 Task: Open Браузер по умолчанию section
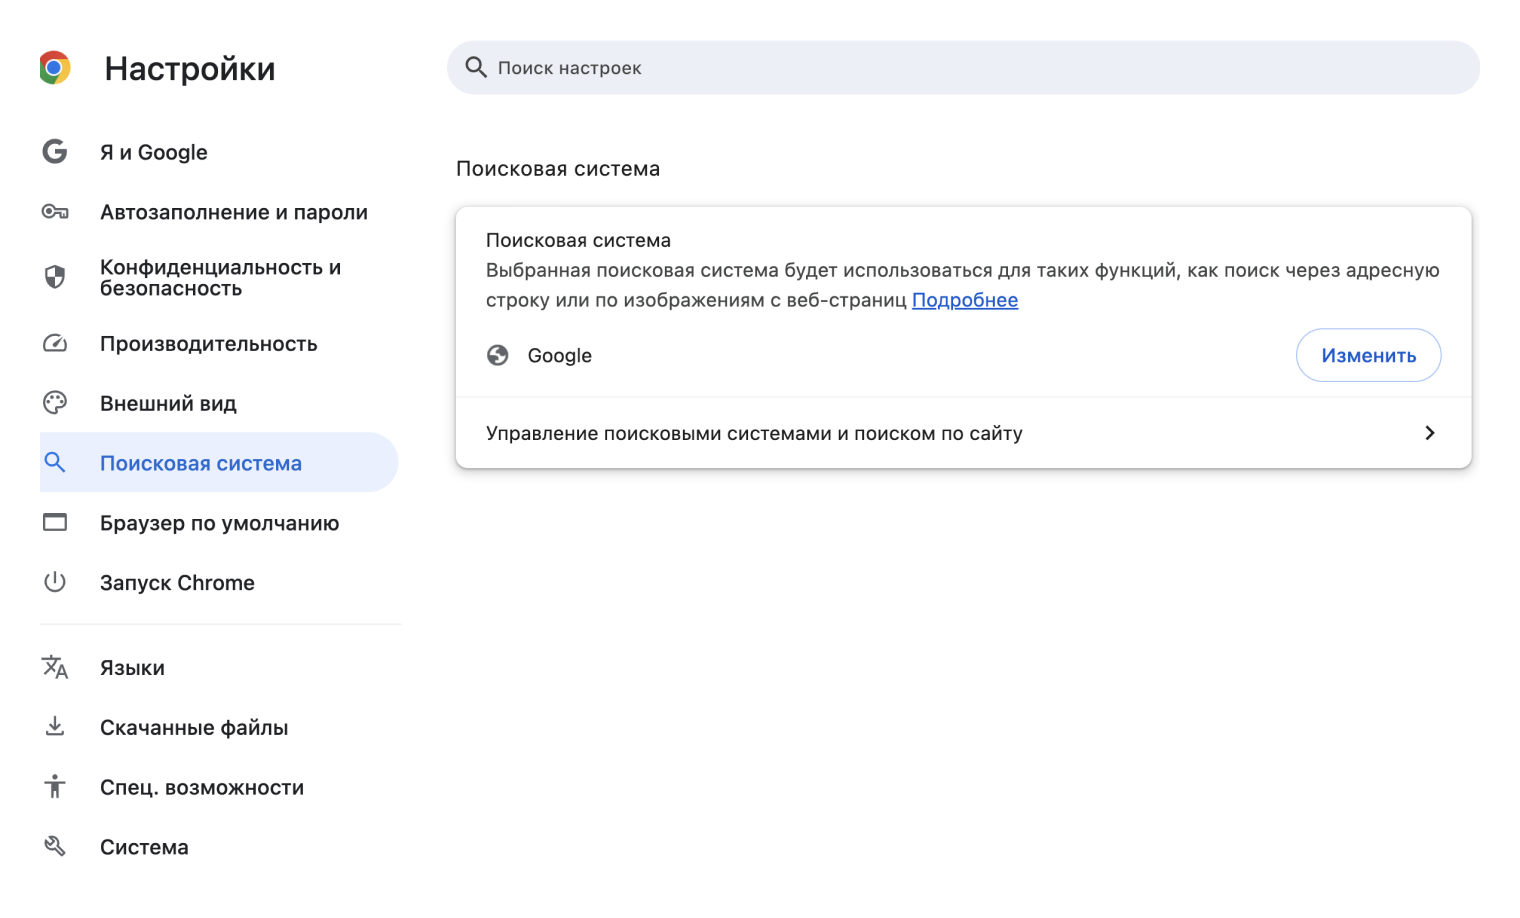pyautogui.click(x=219, y=522)
